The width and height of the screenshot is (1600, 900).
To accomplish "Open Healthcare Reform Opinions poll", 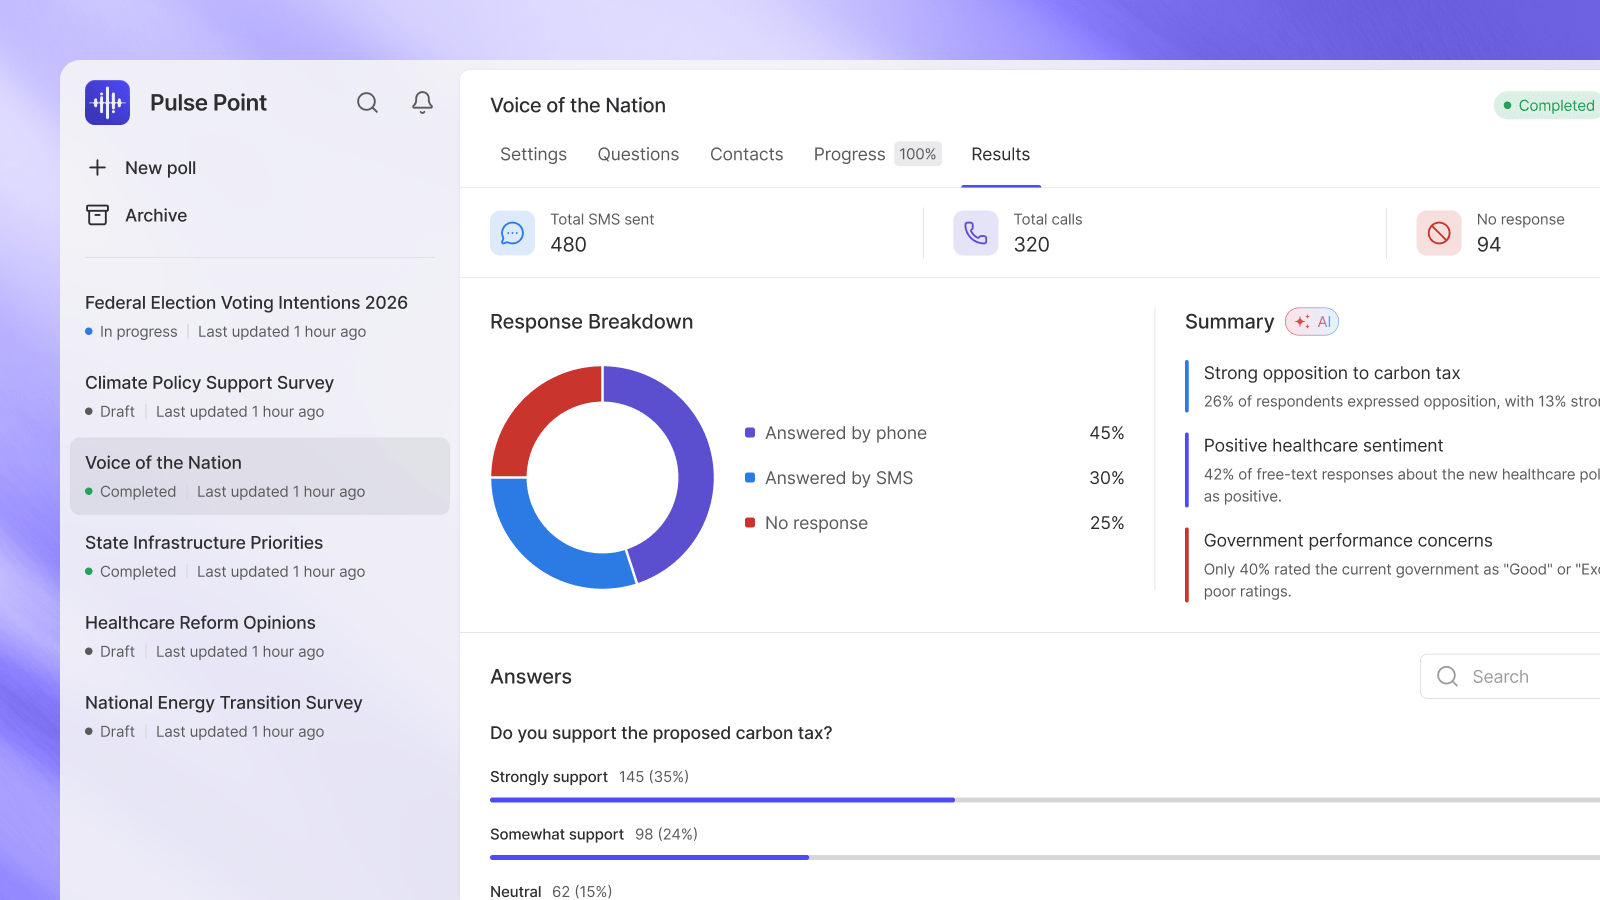I will [260, 636].
